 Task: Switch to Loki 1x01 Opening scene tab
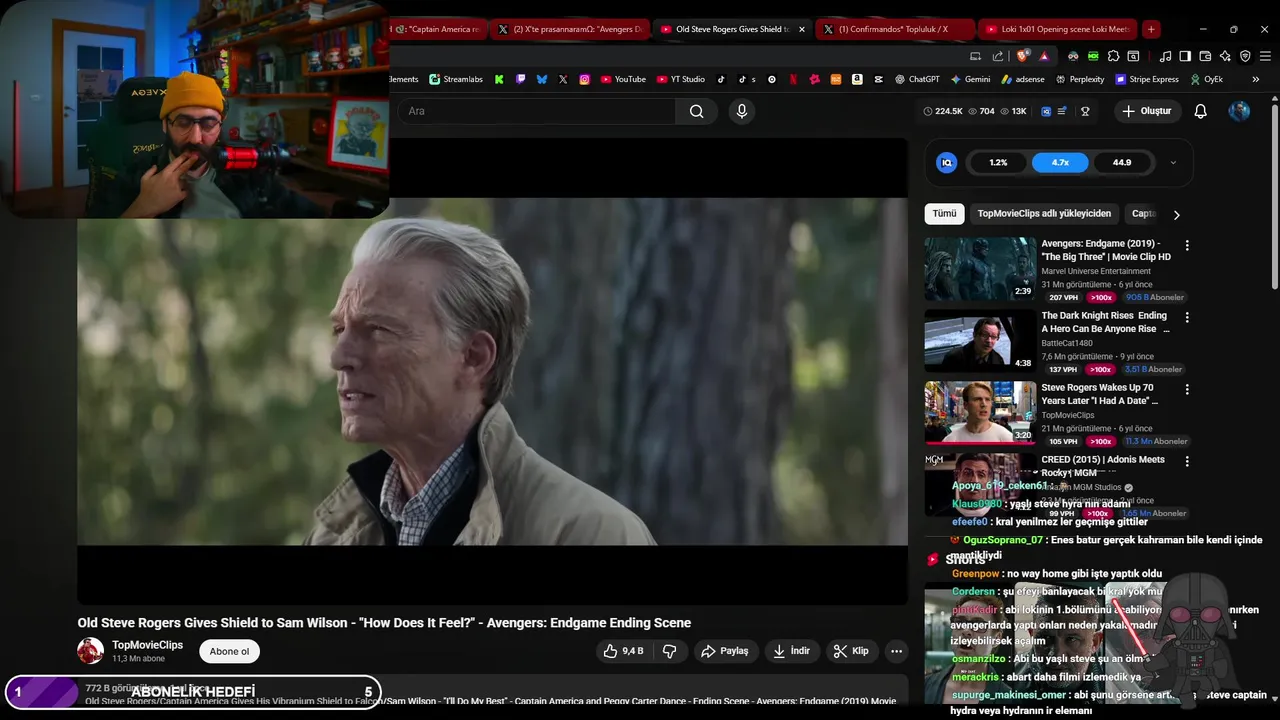1058,29
